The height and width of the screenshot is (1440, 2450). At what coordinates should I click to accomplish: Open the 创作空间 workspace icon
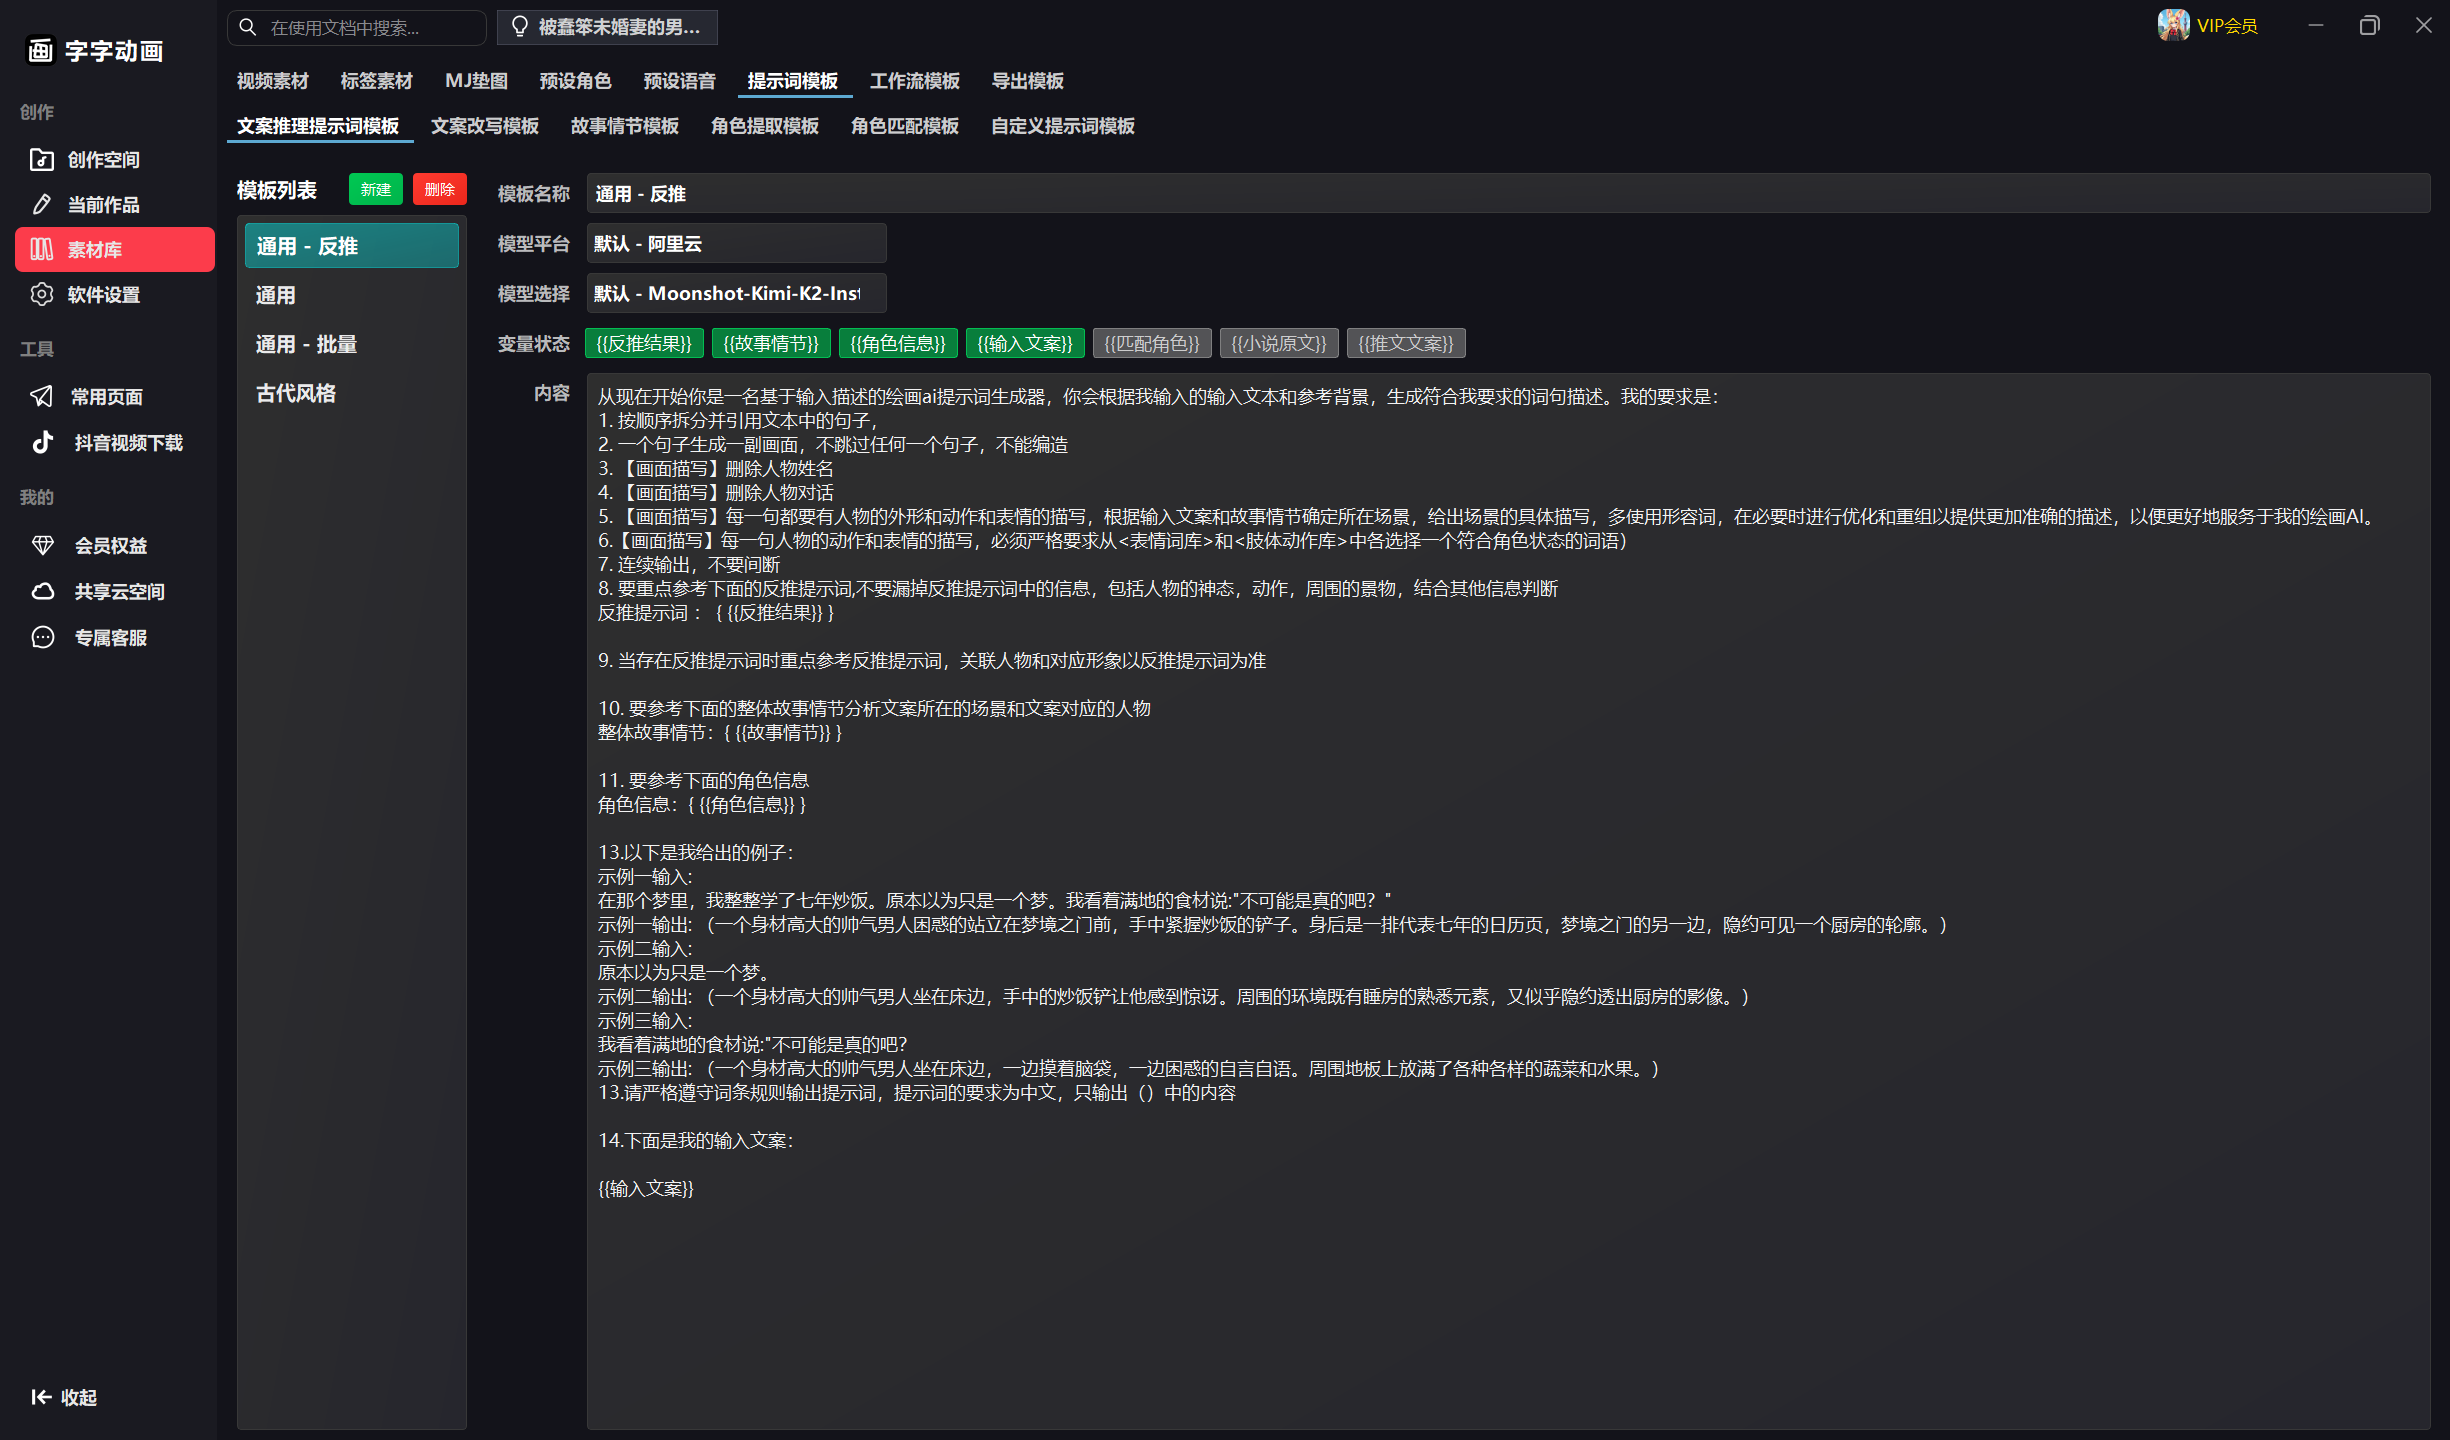tap(41, 159)
